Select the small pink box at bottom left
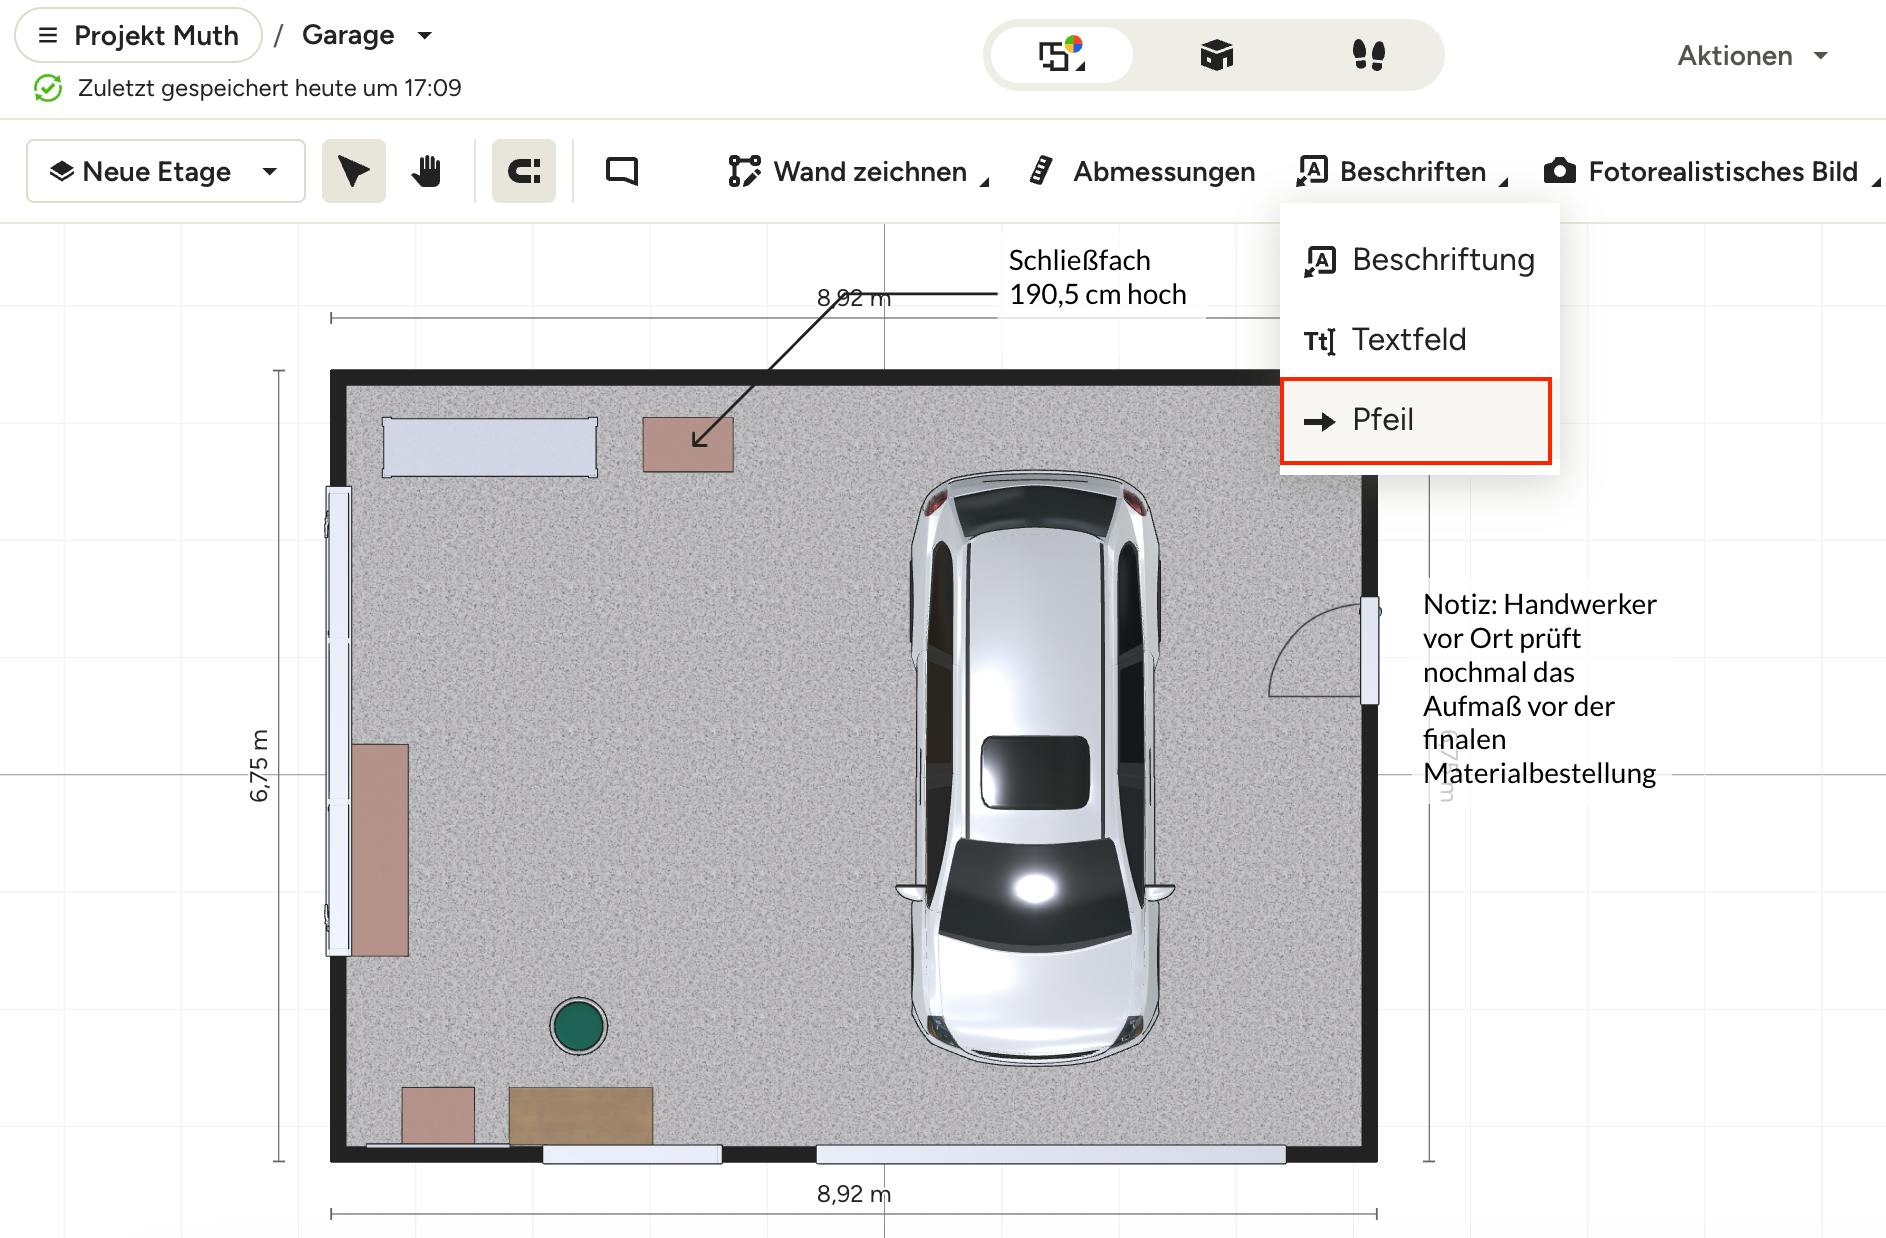 click(x=438, y=1116)
